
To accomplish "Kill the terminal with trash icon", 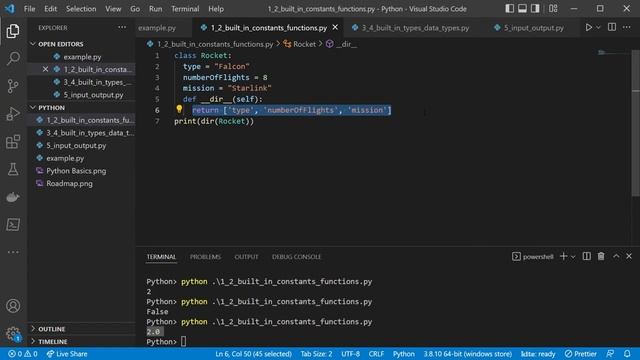I will [601, 256].
